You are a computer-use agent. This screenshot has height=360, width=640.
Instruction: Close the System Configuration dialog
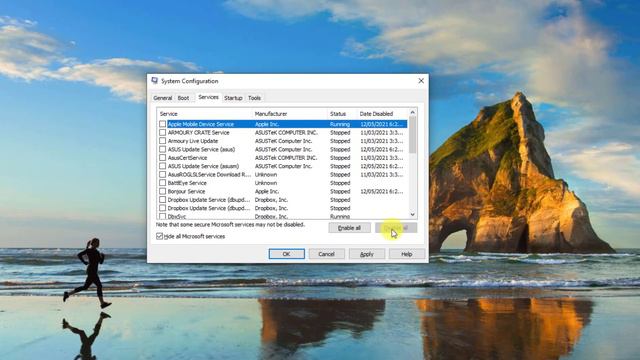pyautogui.click(x=421, y=81)
